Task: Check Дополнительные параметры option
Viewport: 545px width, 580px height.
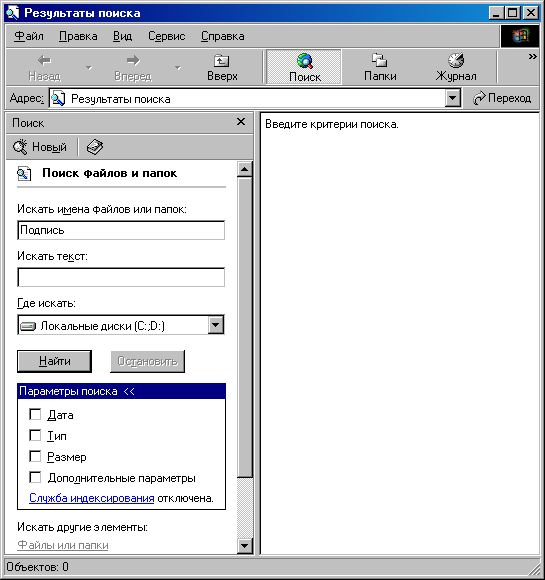Action: [35, 478]
